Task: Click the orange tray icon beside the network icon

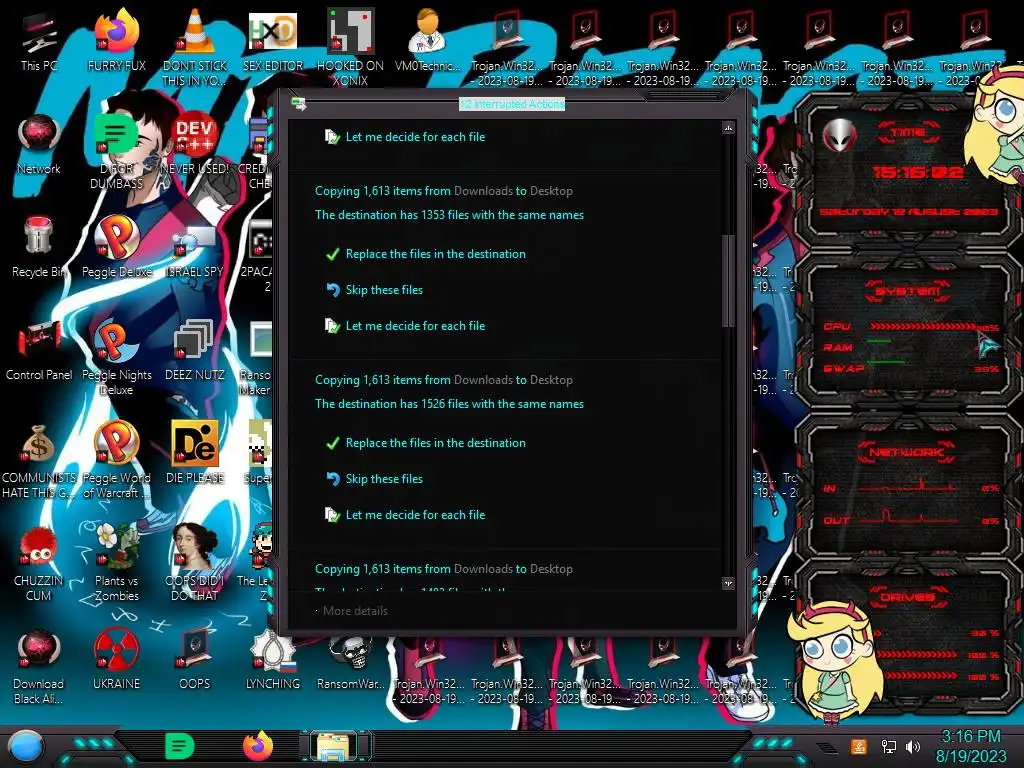Action: click(859, 746)
